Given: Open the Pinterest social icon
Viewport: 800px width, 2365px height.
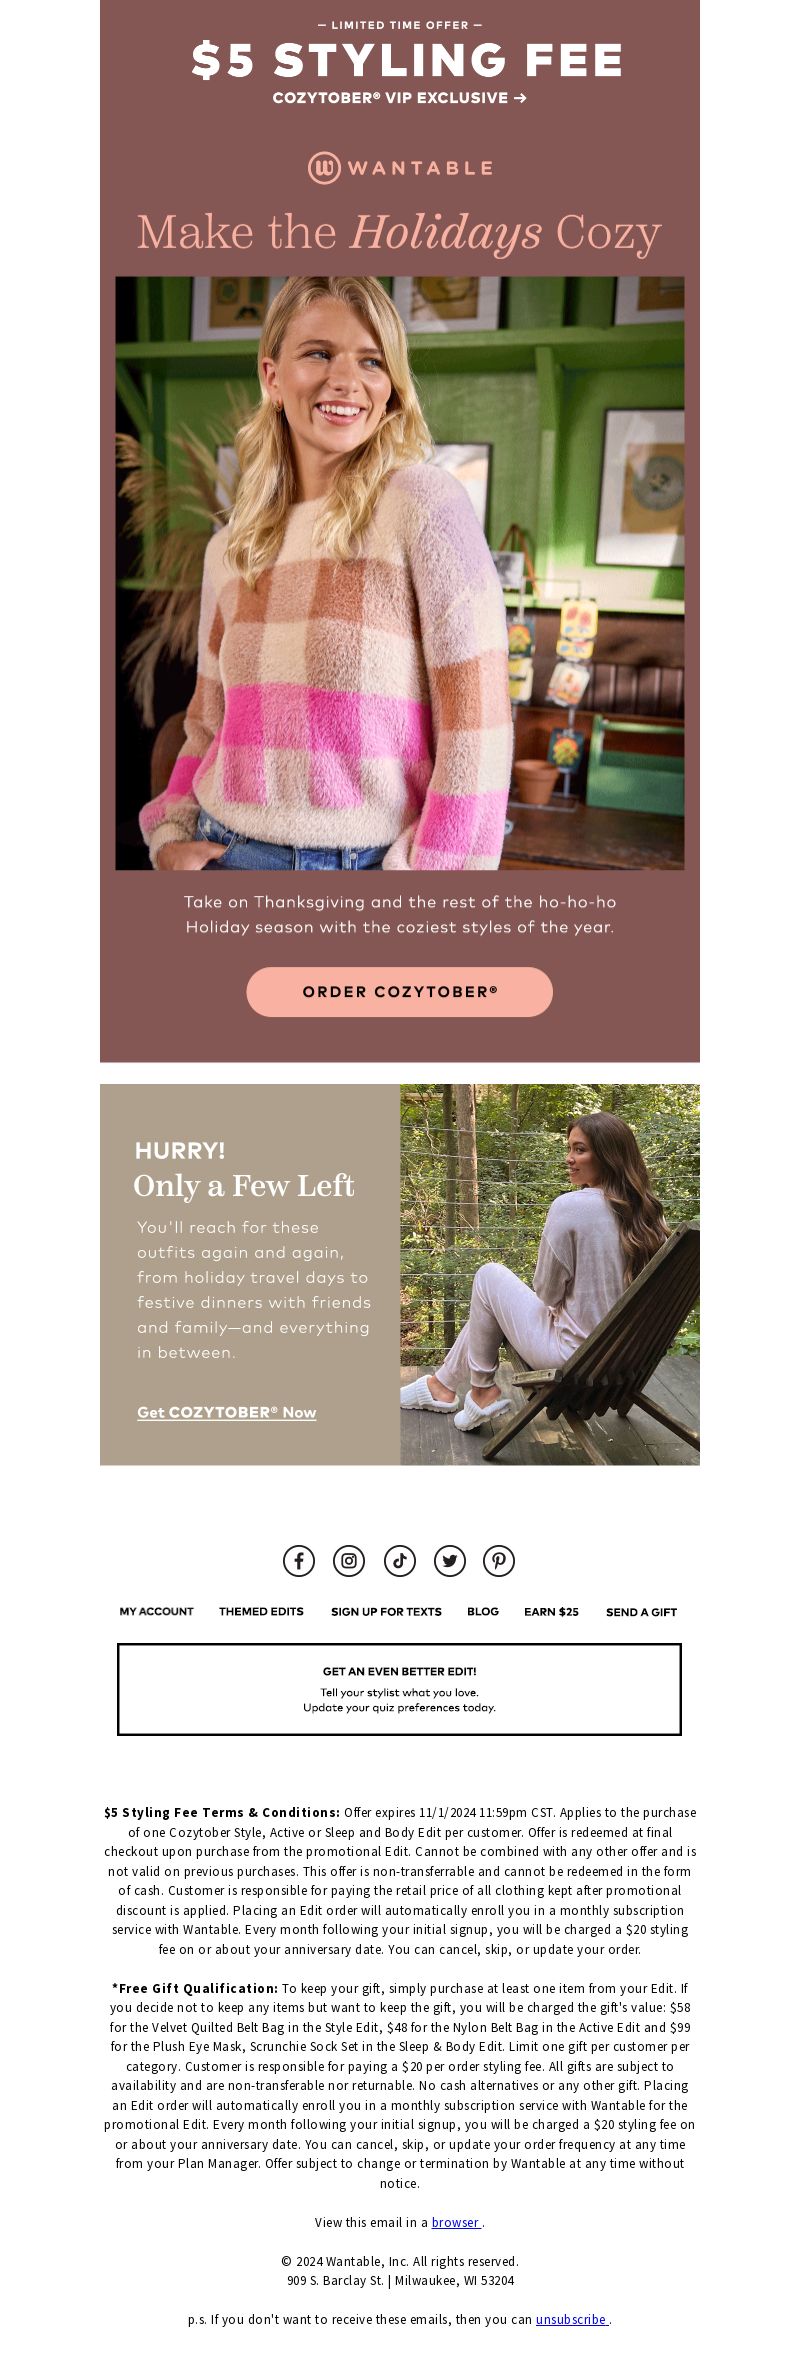Looking at the screenshot, I should (x=499, y=1560).
